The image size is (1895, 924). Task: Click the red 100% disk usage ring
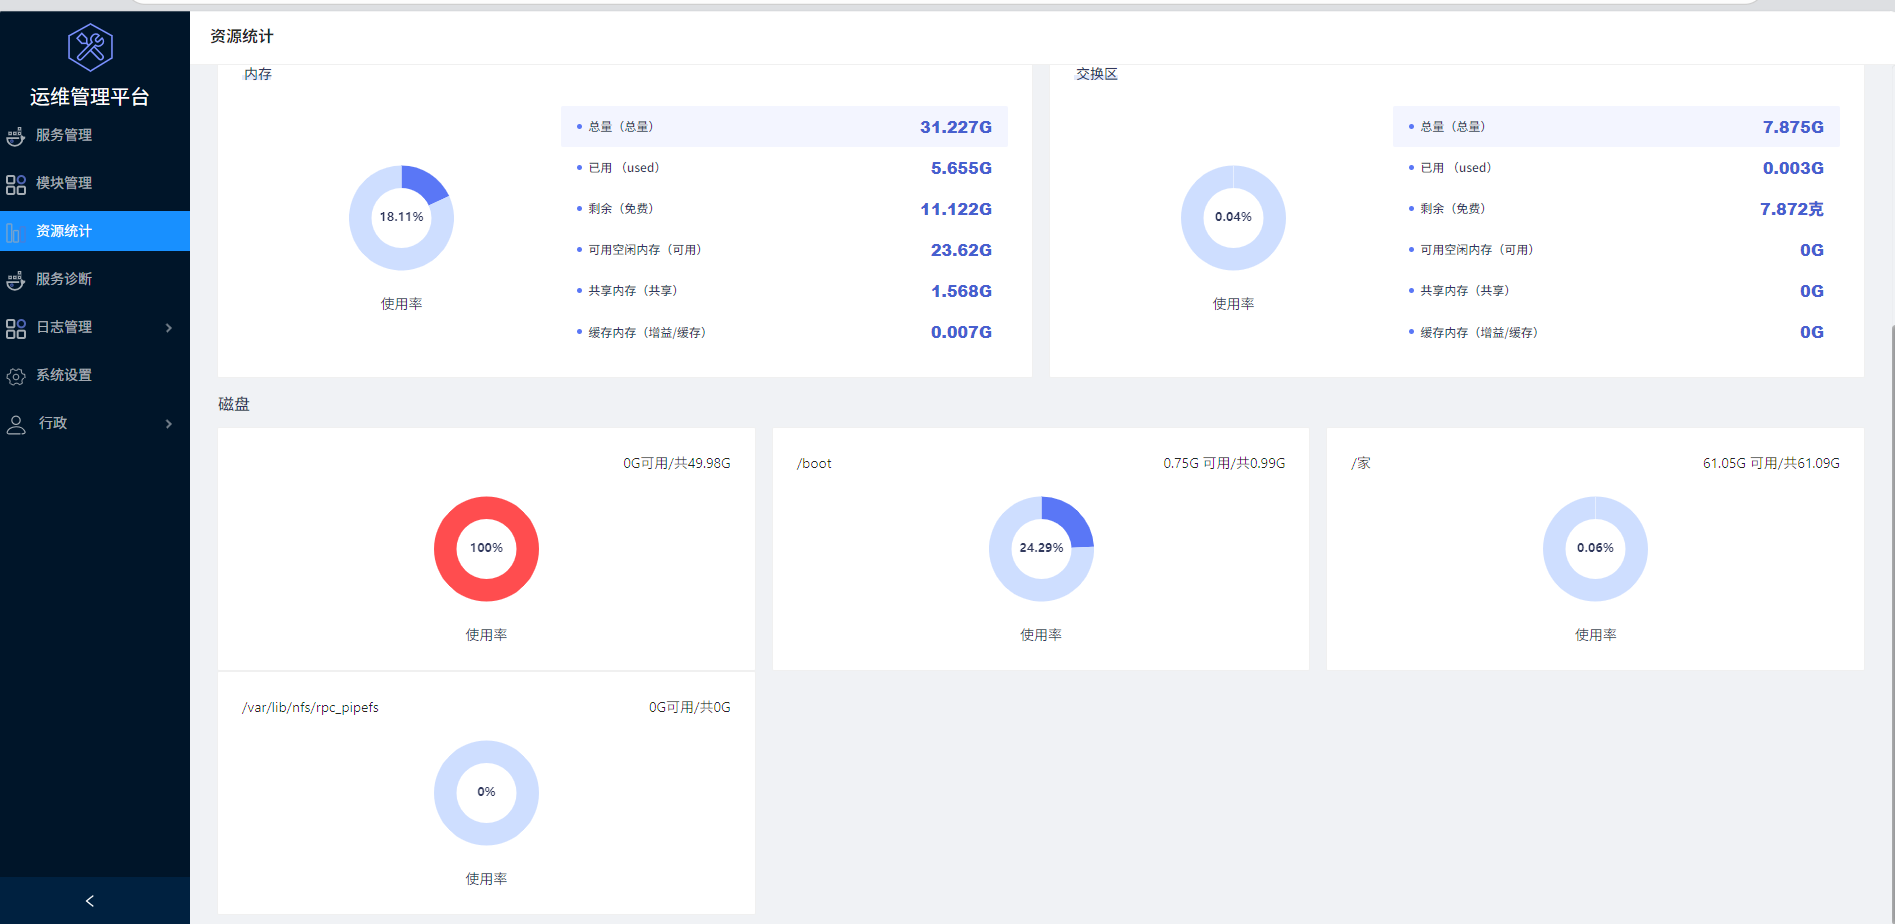point(486,549)
